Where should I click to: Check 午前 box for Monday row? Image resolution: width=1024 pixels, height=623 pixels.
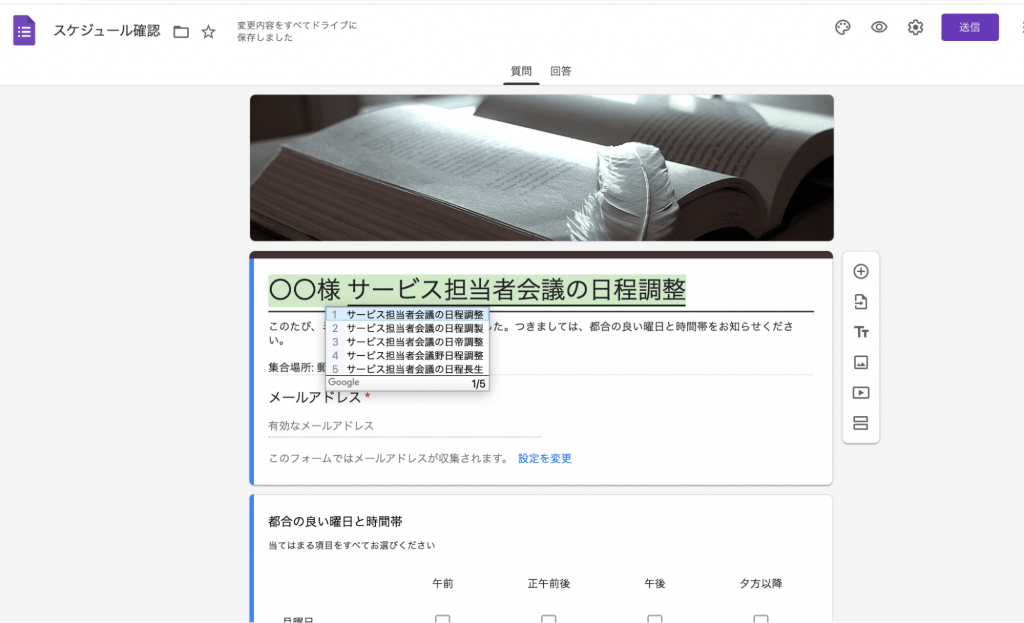tap(442, 619)
